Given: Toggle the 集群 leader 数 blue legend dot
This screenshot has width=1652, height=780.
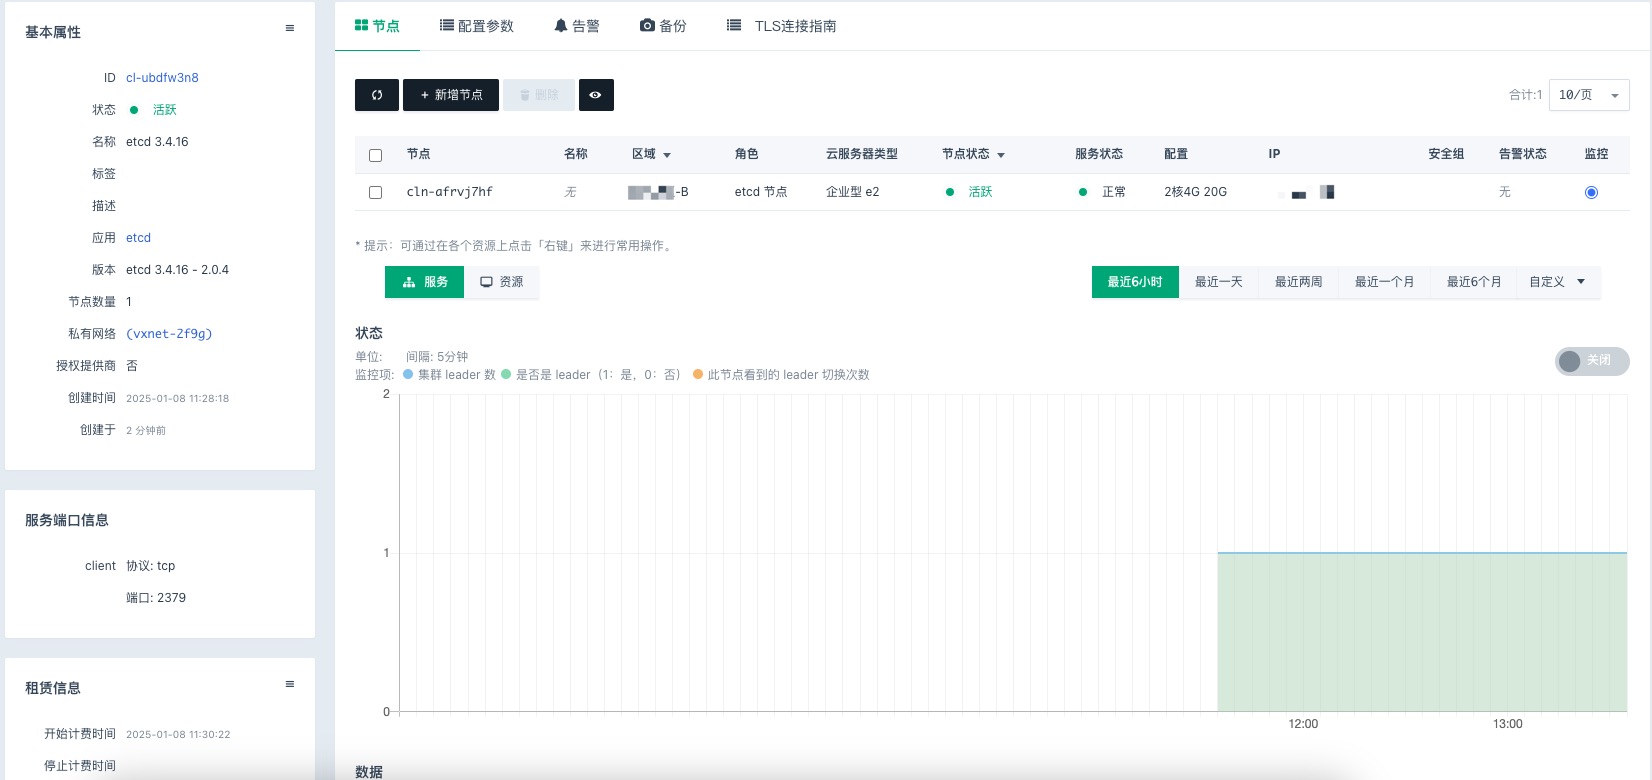Looking at the screenshot, I should click(x=408, y=375).
